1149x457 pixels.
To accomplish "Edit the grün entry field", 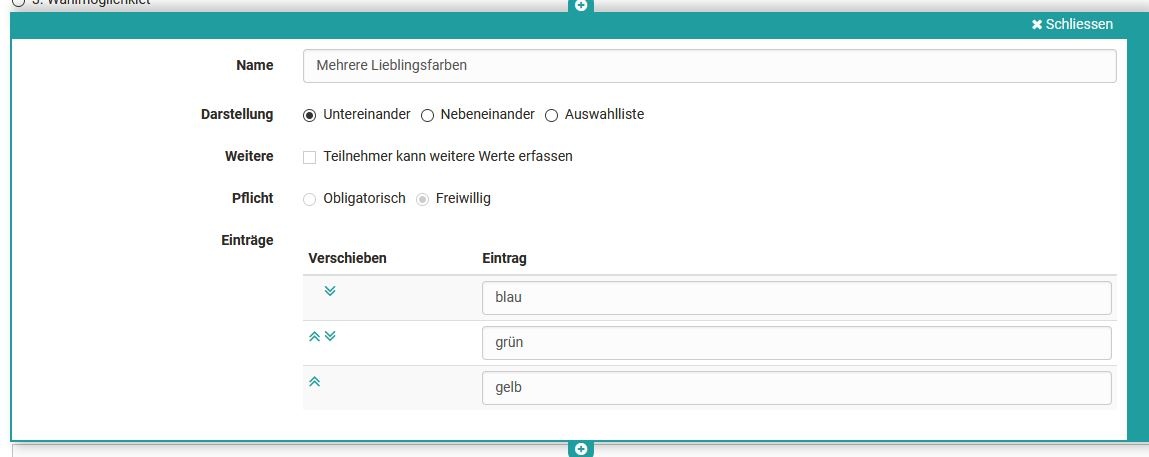I will (x=796, y=343).
